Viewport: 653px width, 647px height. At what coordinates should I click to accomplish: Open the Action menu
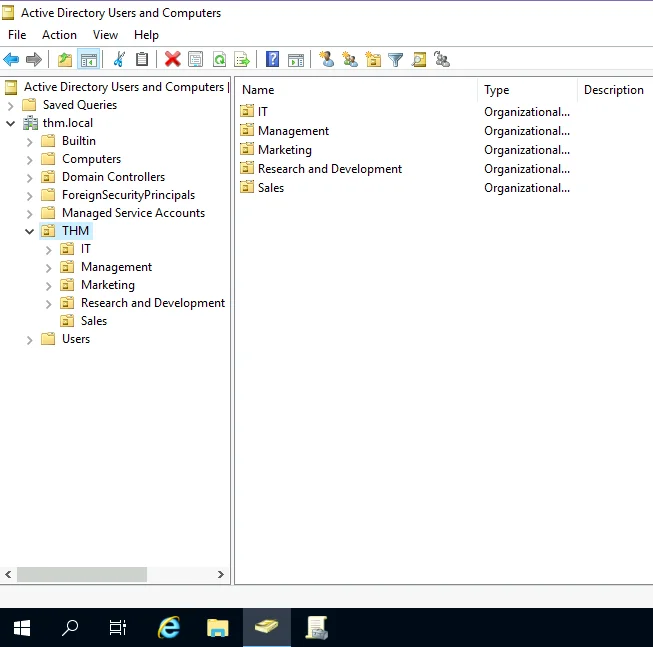[59, 35]
